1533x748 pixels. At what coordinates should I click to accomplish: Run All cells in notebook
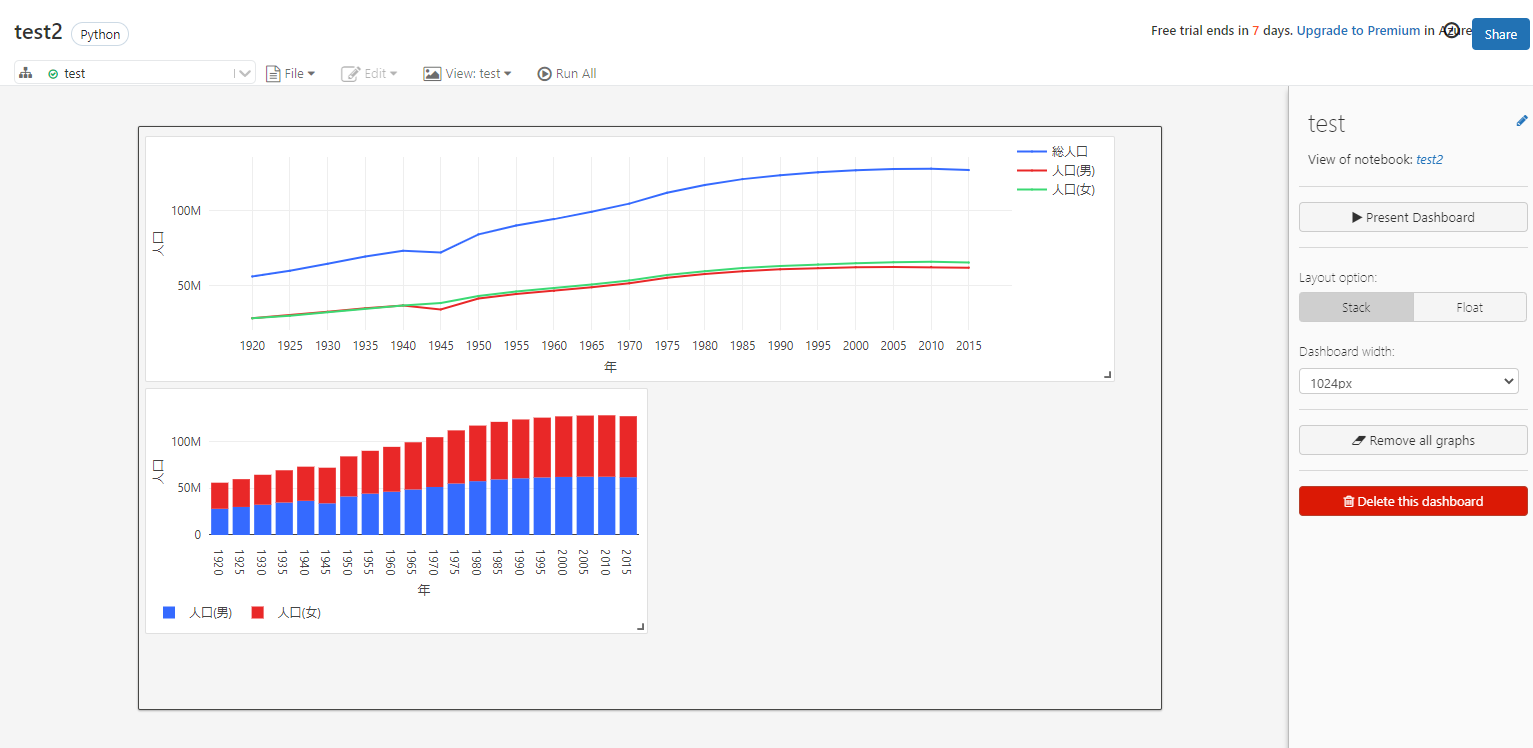(x=567, y=73)
